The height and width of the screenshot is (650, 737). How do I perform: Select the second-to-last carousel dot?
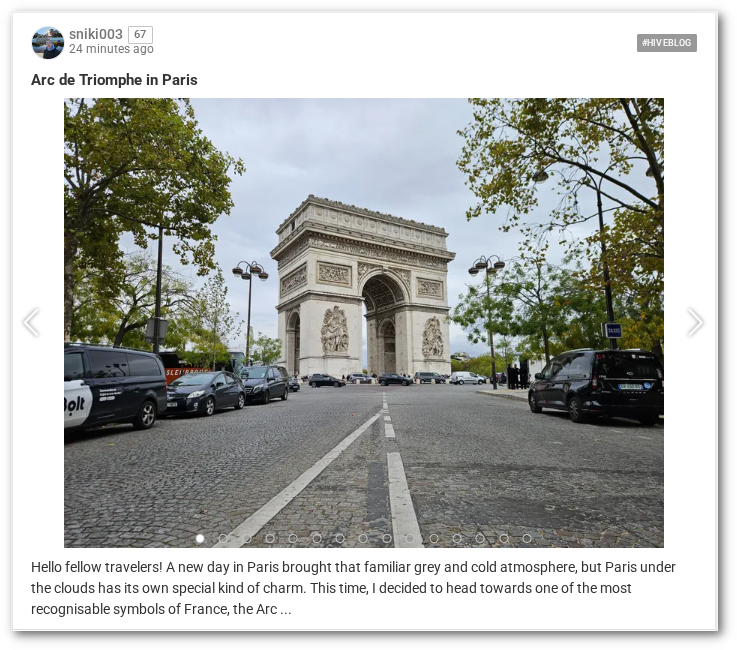503,539
